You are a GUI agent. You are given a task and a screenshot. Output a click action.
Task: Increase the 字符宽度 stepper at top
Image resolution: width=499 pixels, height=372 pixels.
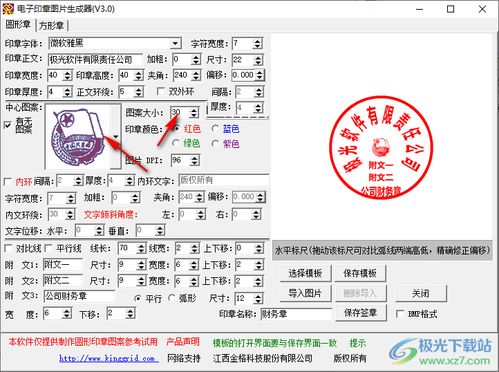click(x=257, y=41)
